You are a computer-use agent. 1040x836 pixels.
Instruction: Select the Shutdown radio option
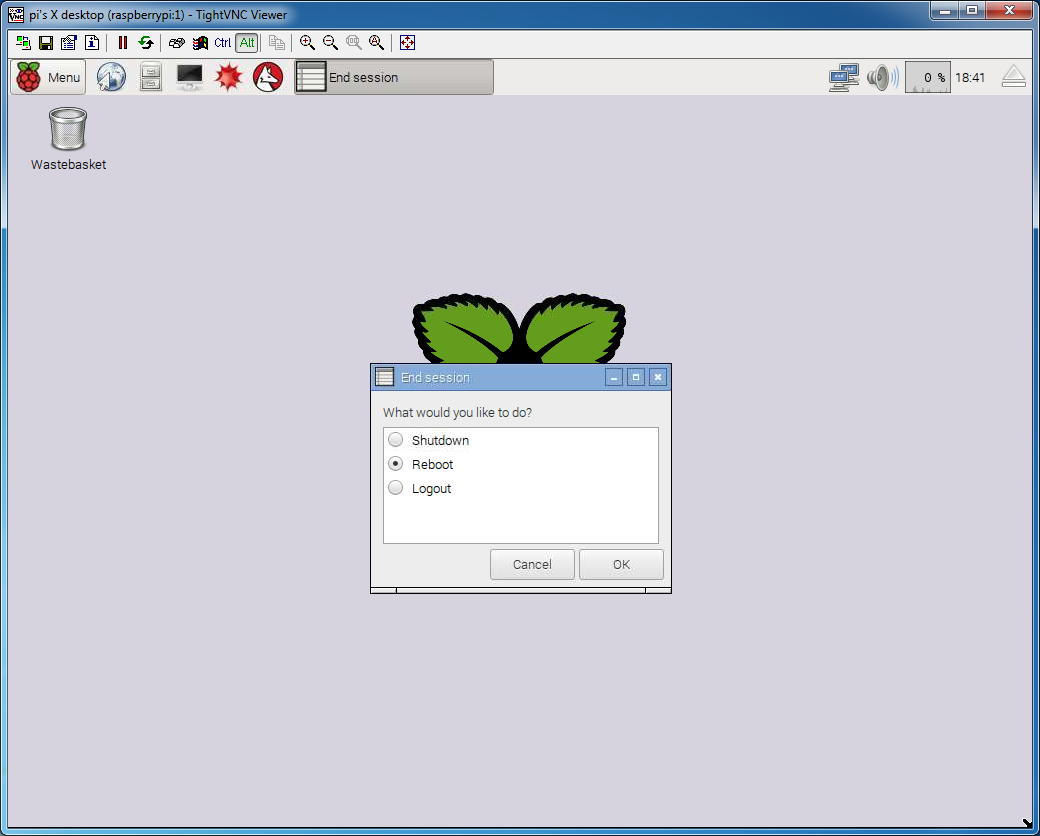click(x=395, y=440)
